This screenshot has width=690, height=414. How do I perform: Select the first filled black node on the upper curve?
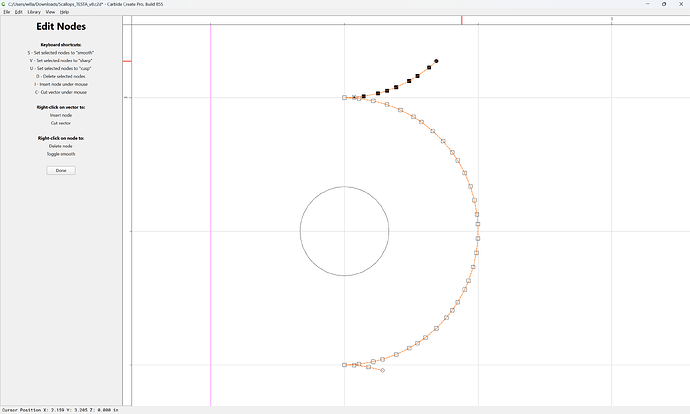(363, 96)
